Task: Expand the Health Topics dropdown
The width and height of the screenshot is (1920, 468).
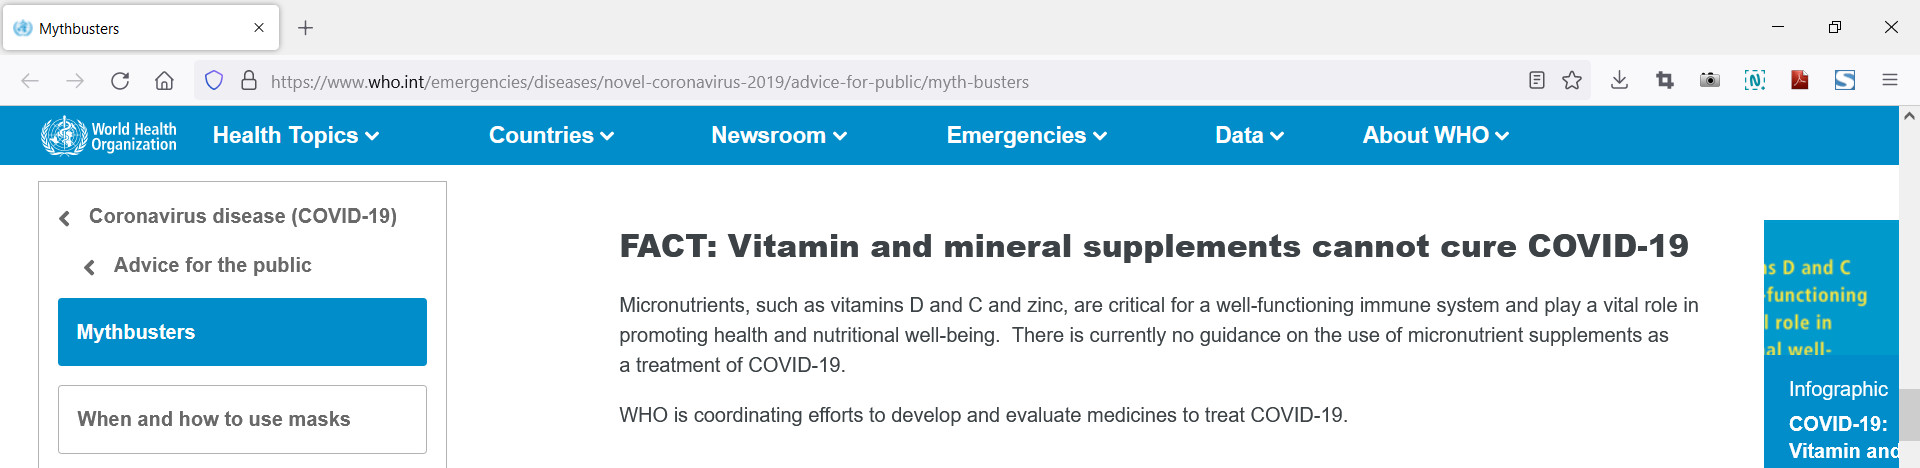Action: [x=296, y=136]
